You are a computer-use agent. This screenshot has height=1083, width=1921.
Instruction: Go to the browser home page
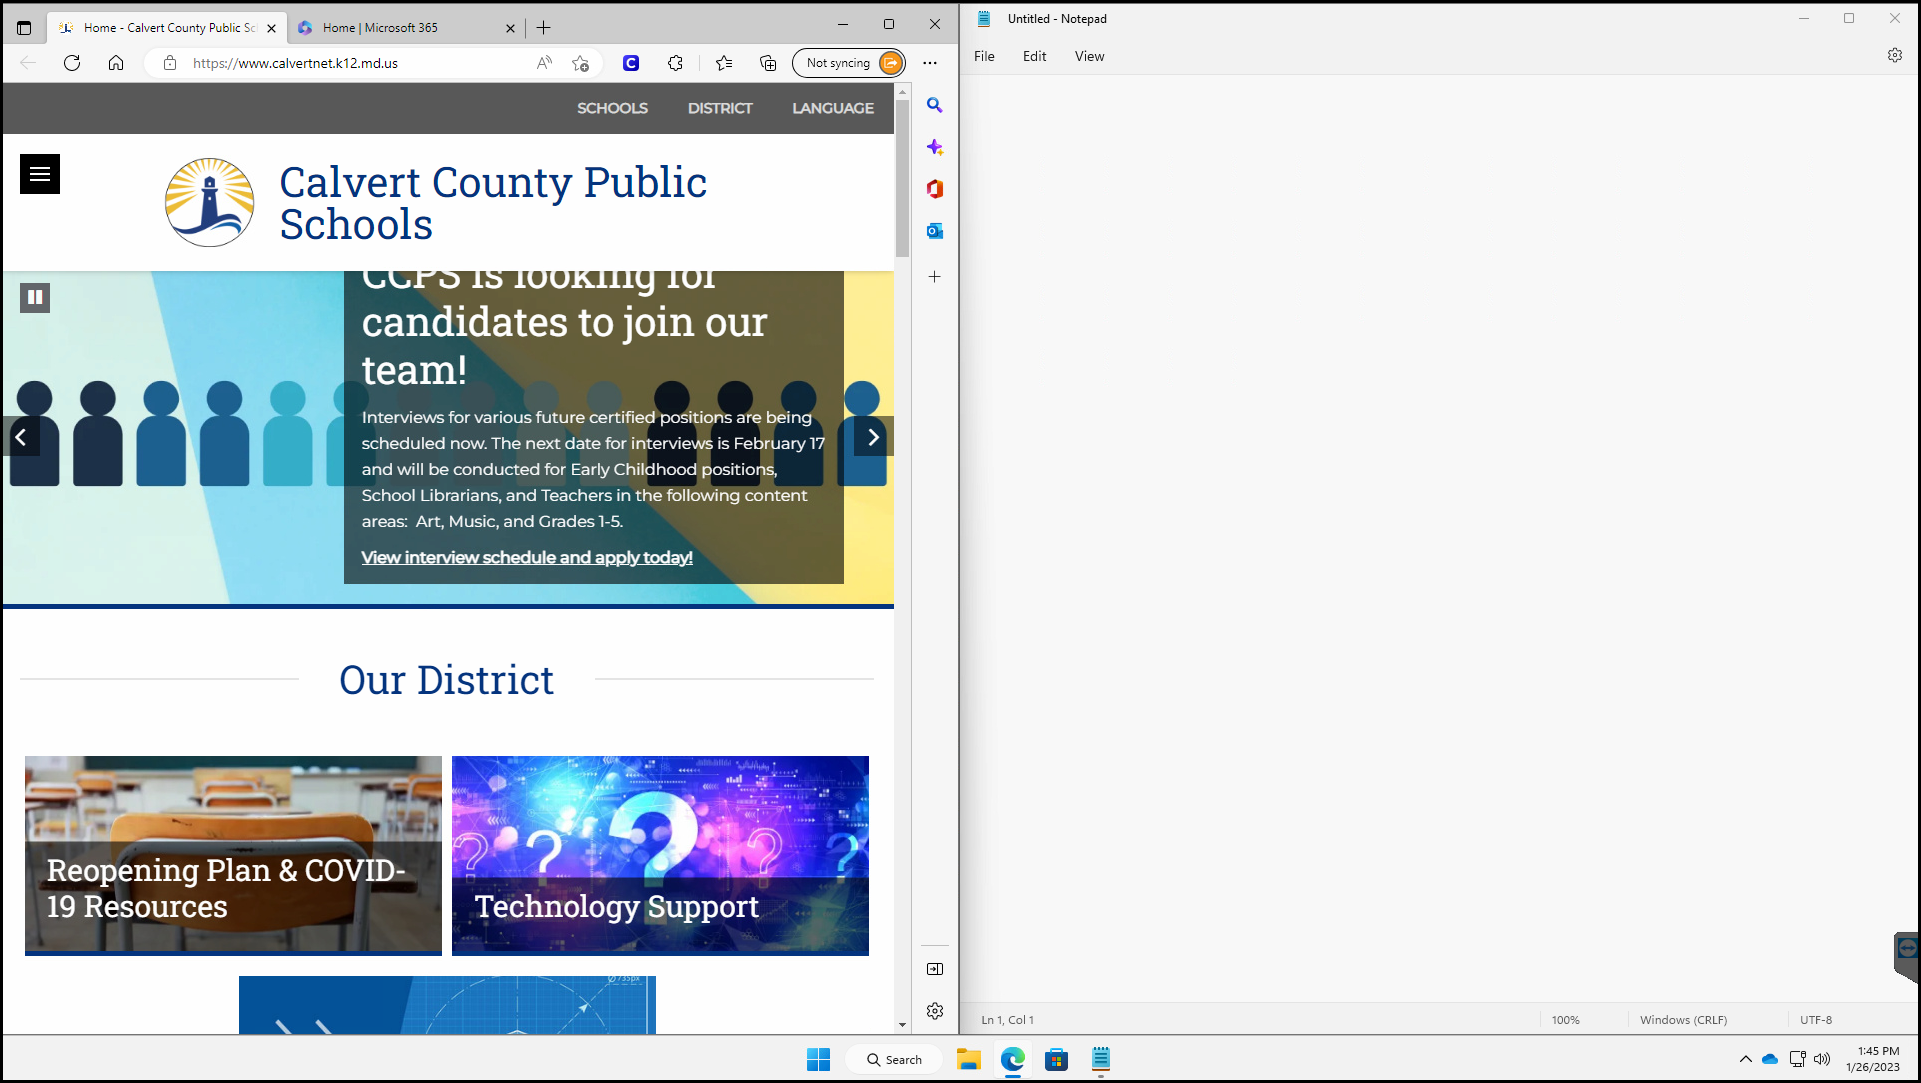(116, 63)
